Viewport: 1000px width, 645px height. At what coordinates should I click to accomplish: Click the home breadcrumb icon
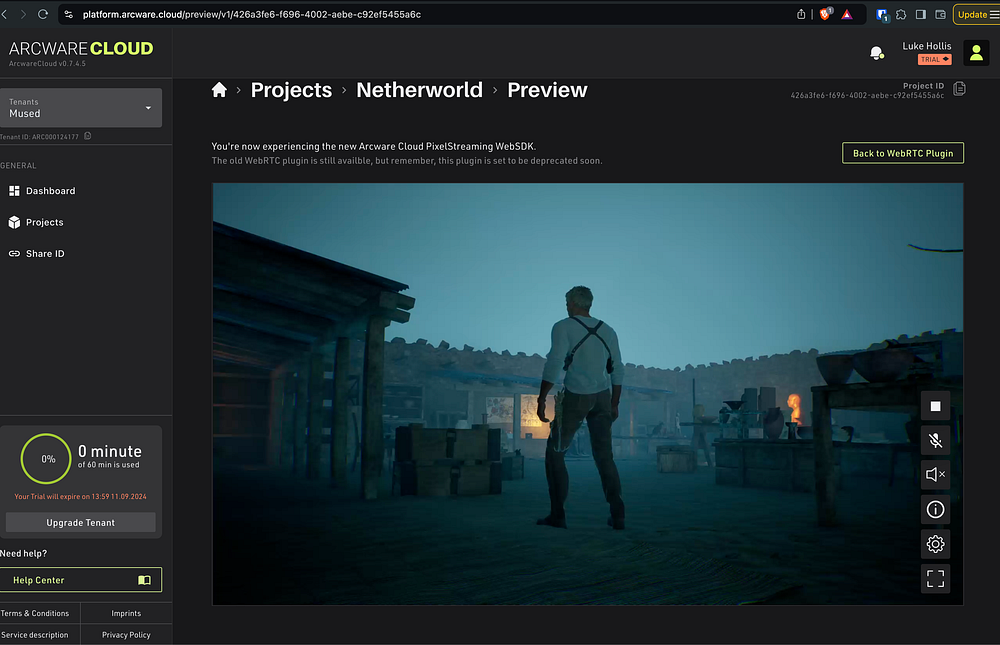click(219, 90)
